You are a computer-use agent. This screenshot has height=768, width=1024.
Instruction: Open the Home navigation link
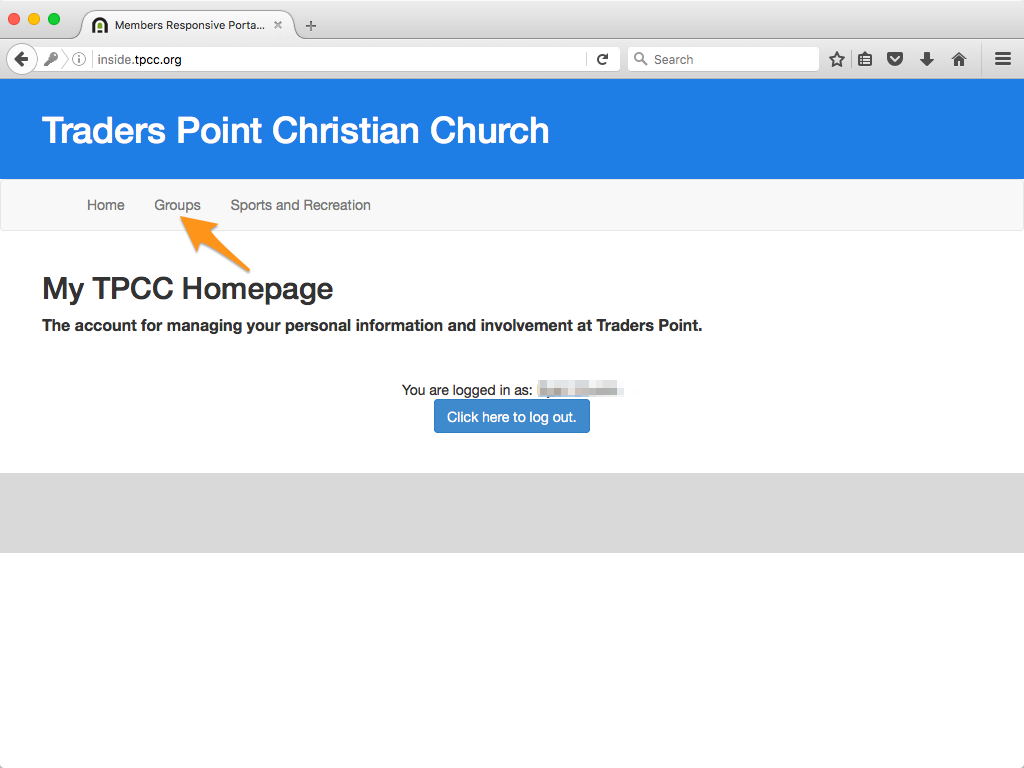pyautogui.click(x=106, y=205)
